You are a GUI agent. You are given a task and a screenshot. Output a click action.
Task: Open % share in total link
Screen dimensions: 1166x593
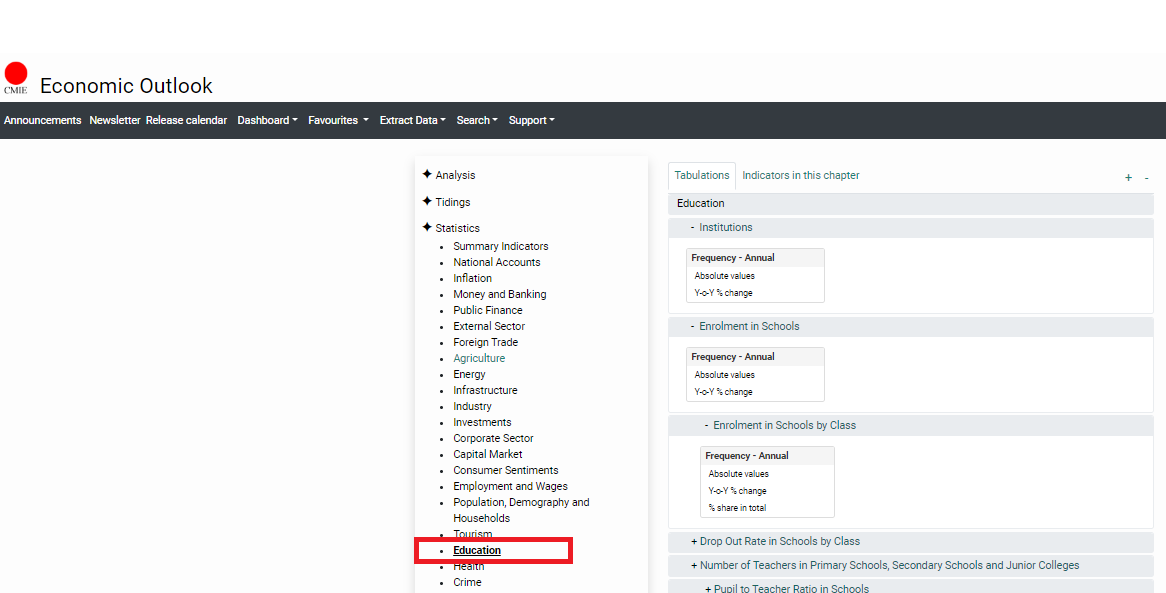click(x=738, y=508)
